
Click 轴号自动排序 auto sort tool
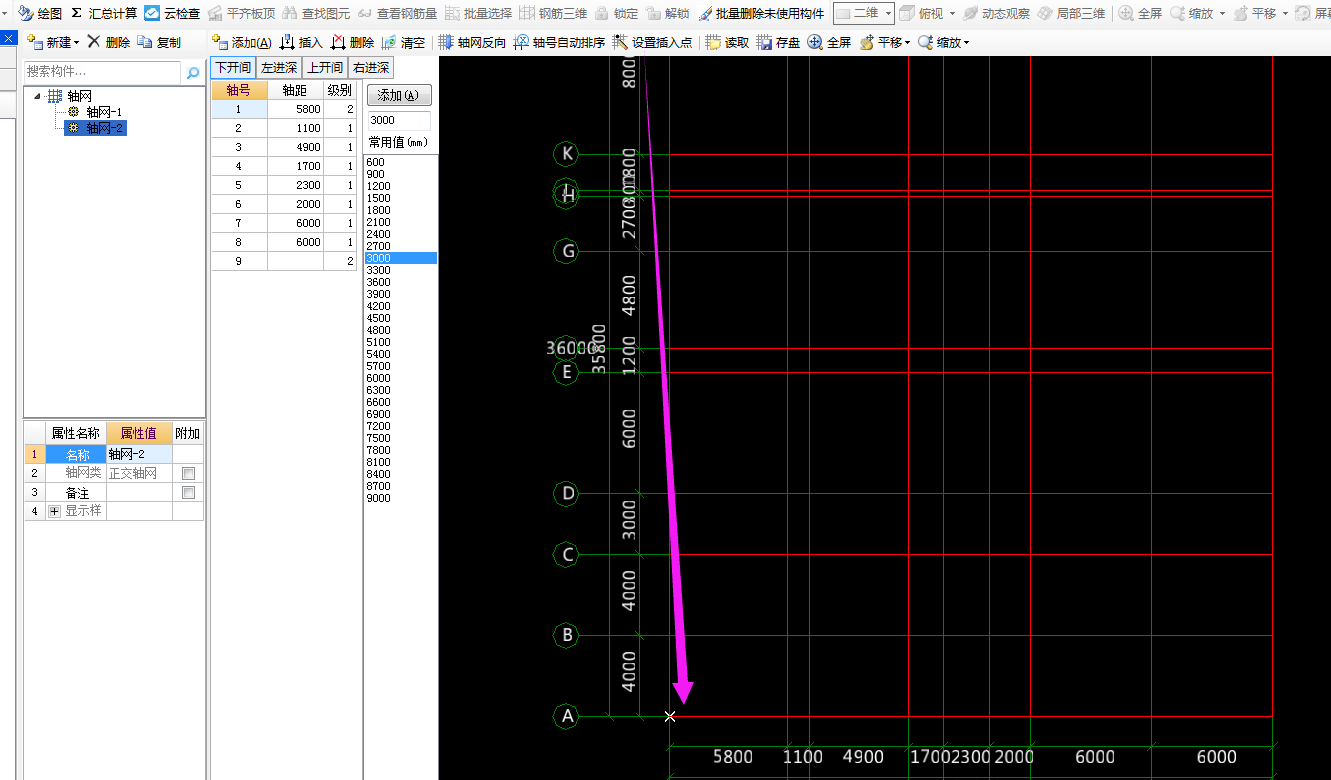pos(559,43)
